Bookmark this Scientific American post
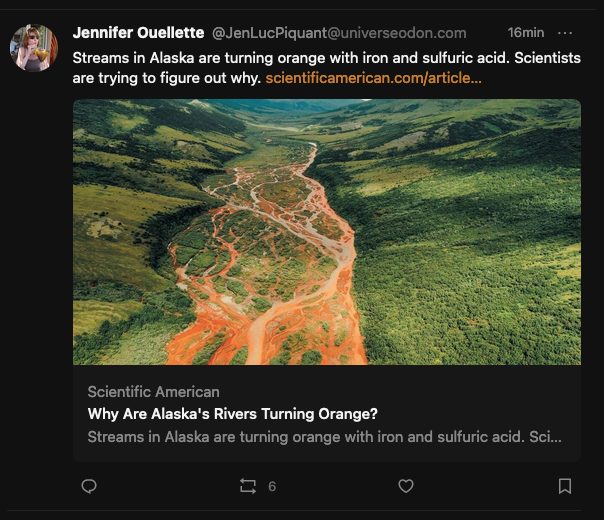 564,486
